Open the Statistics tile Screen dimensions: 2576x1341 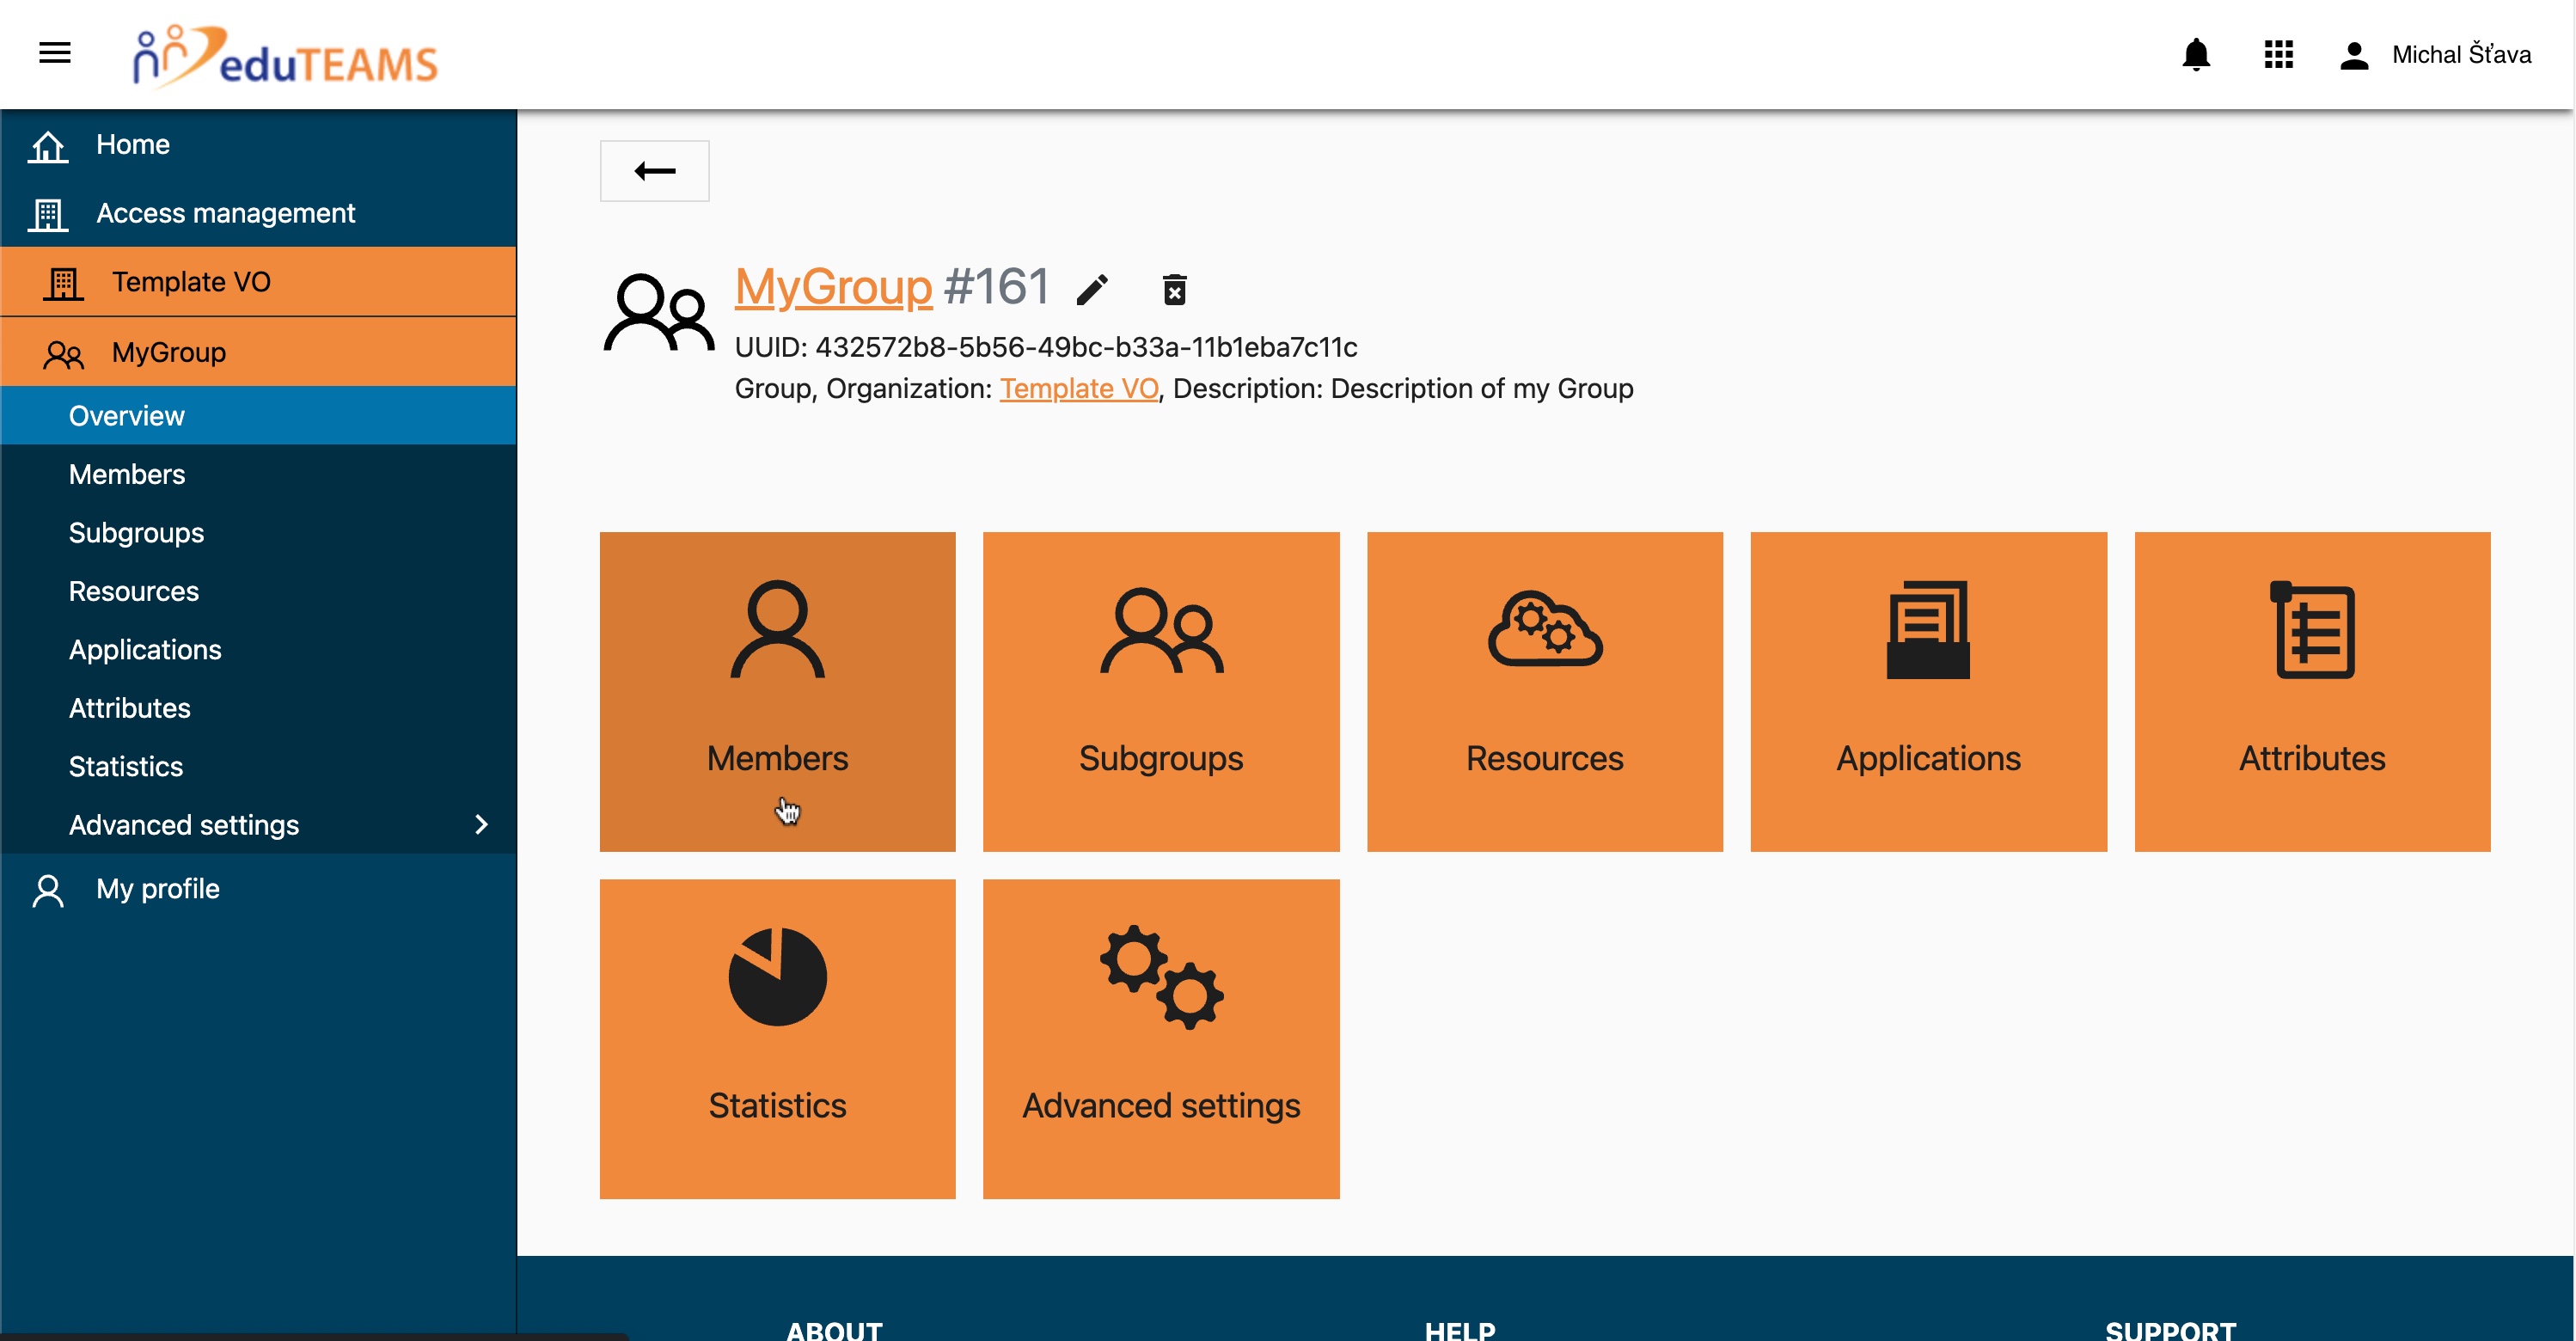click(x=777, y=1038)
